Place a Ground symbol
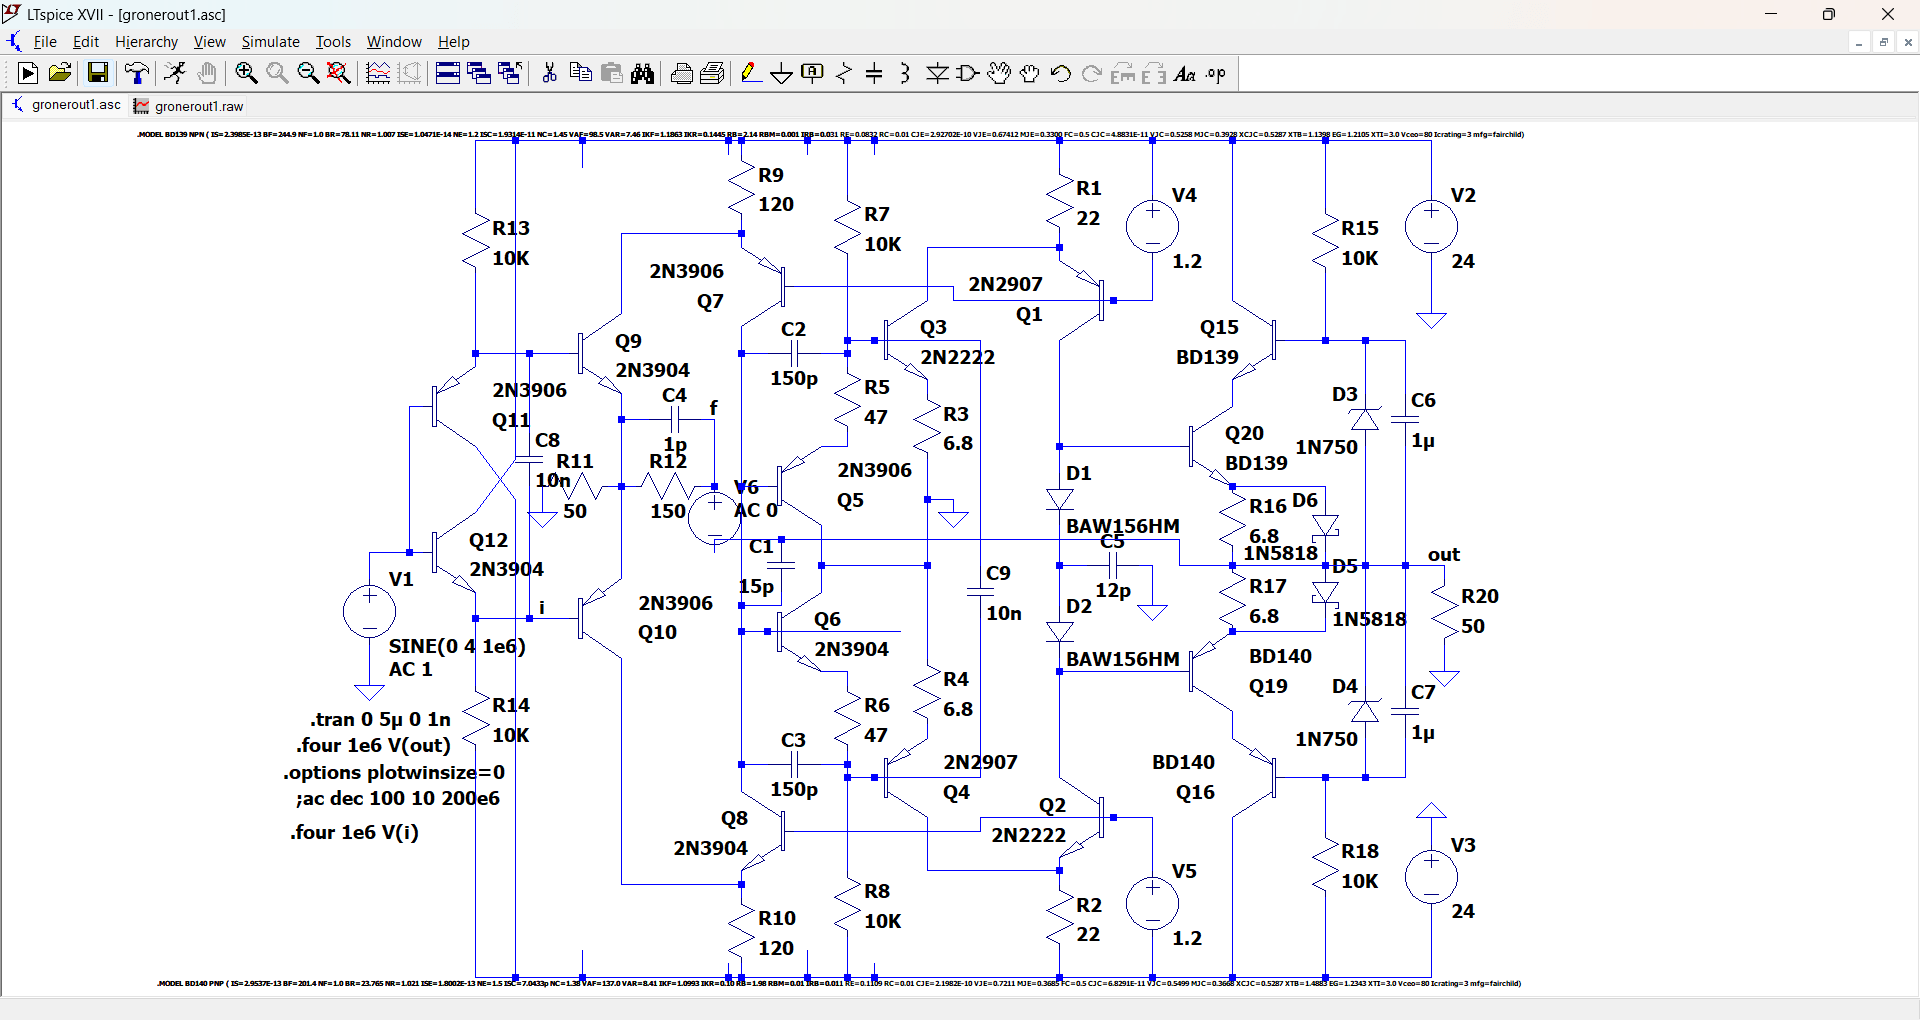Screen dimensions: 1920x1020 click(782, 73)
